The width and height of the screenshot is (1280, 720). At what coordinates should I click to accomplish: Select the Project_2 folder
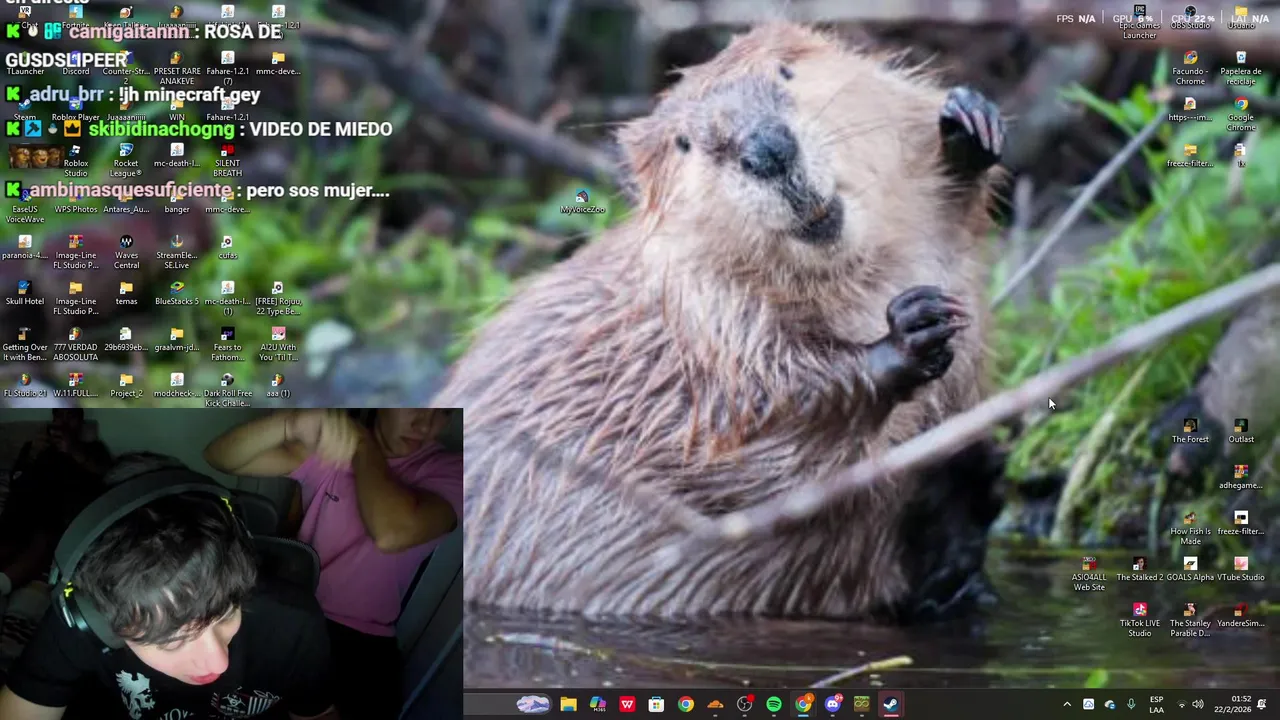point(126,386)
